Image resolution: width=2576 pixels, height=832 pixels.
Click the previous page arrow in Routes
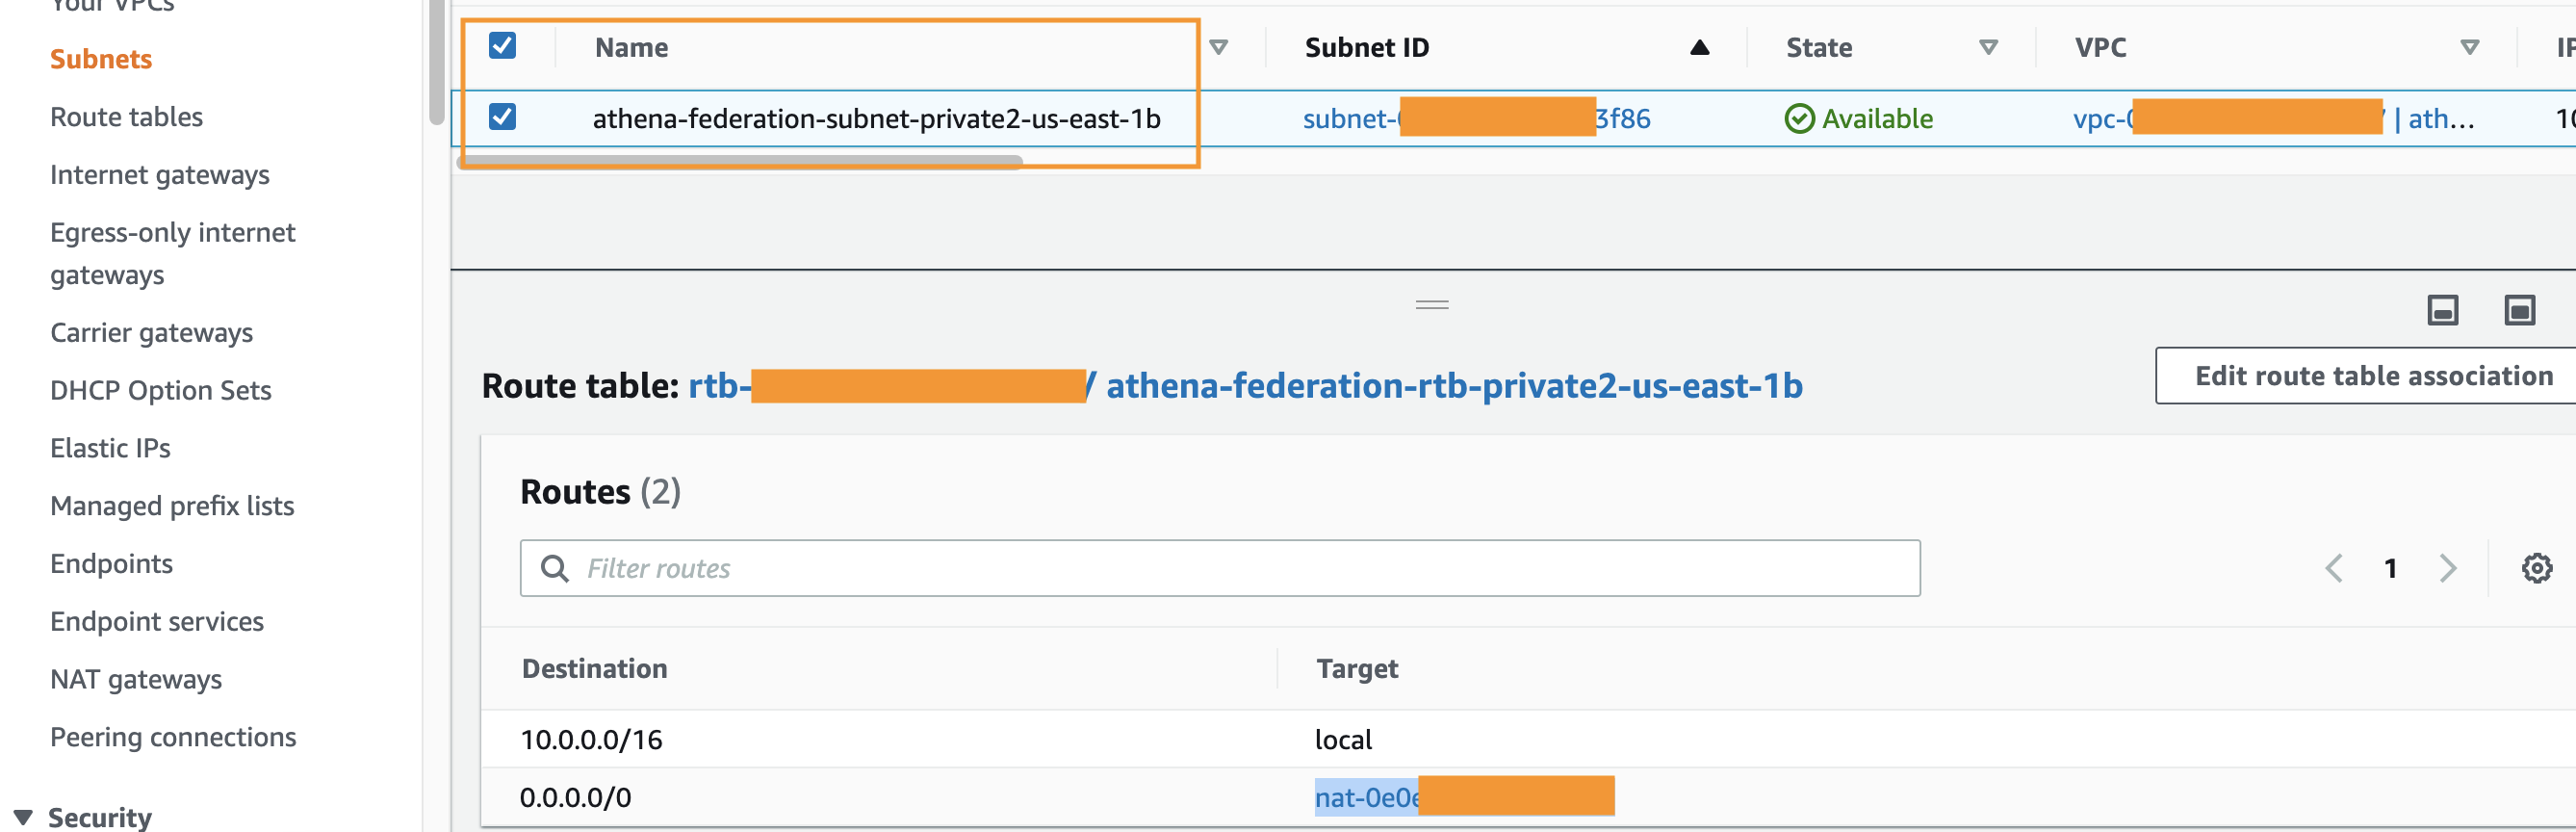coord(2334,568)
